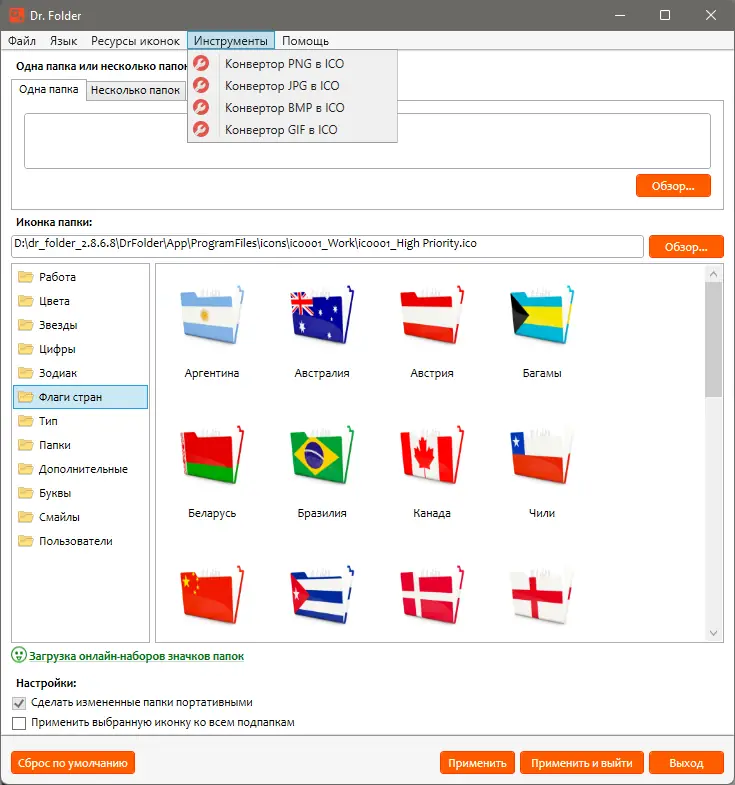The height and width of the screenshot is (785, 735).
Task: Open the Язык menu
Action: [x=64, y=41]
